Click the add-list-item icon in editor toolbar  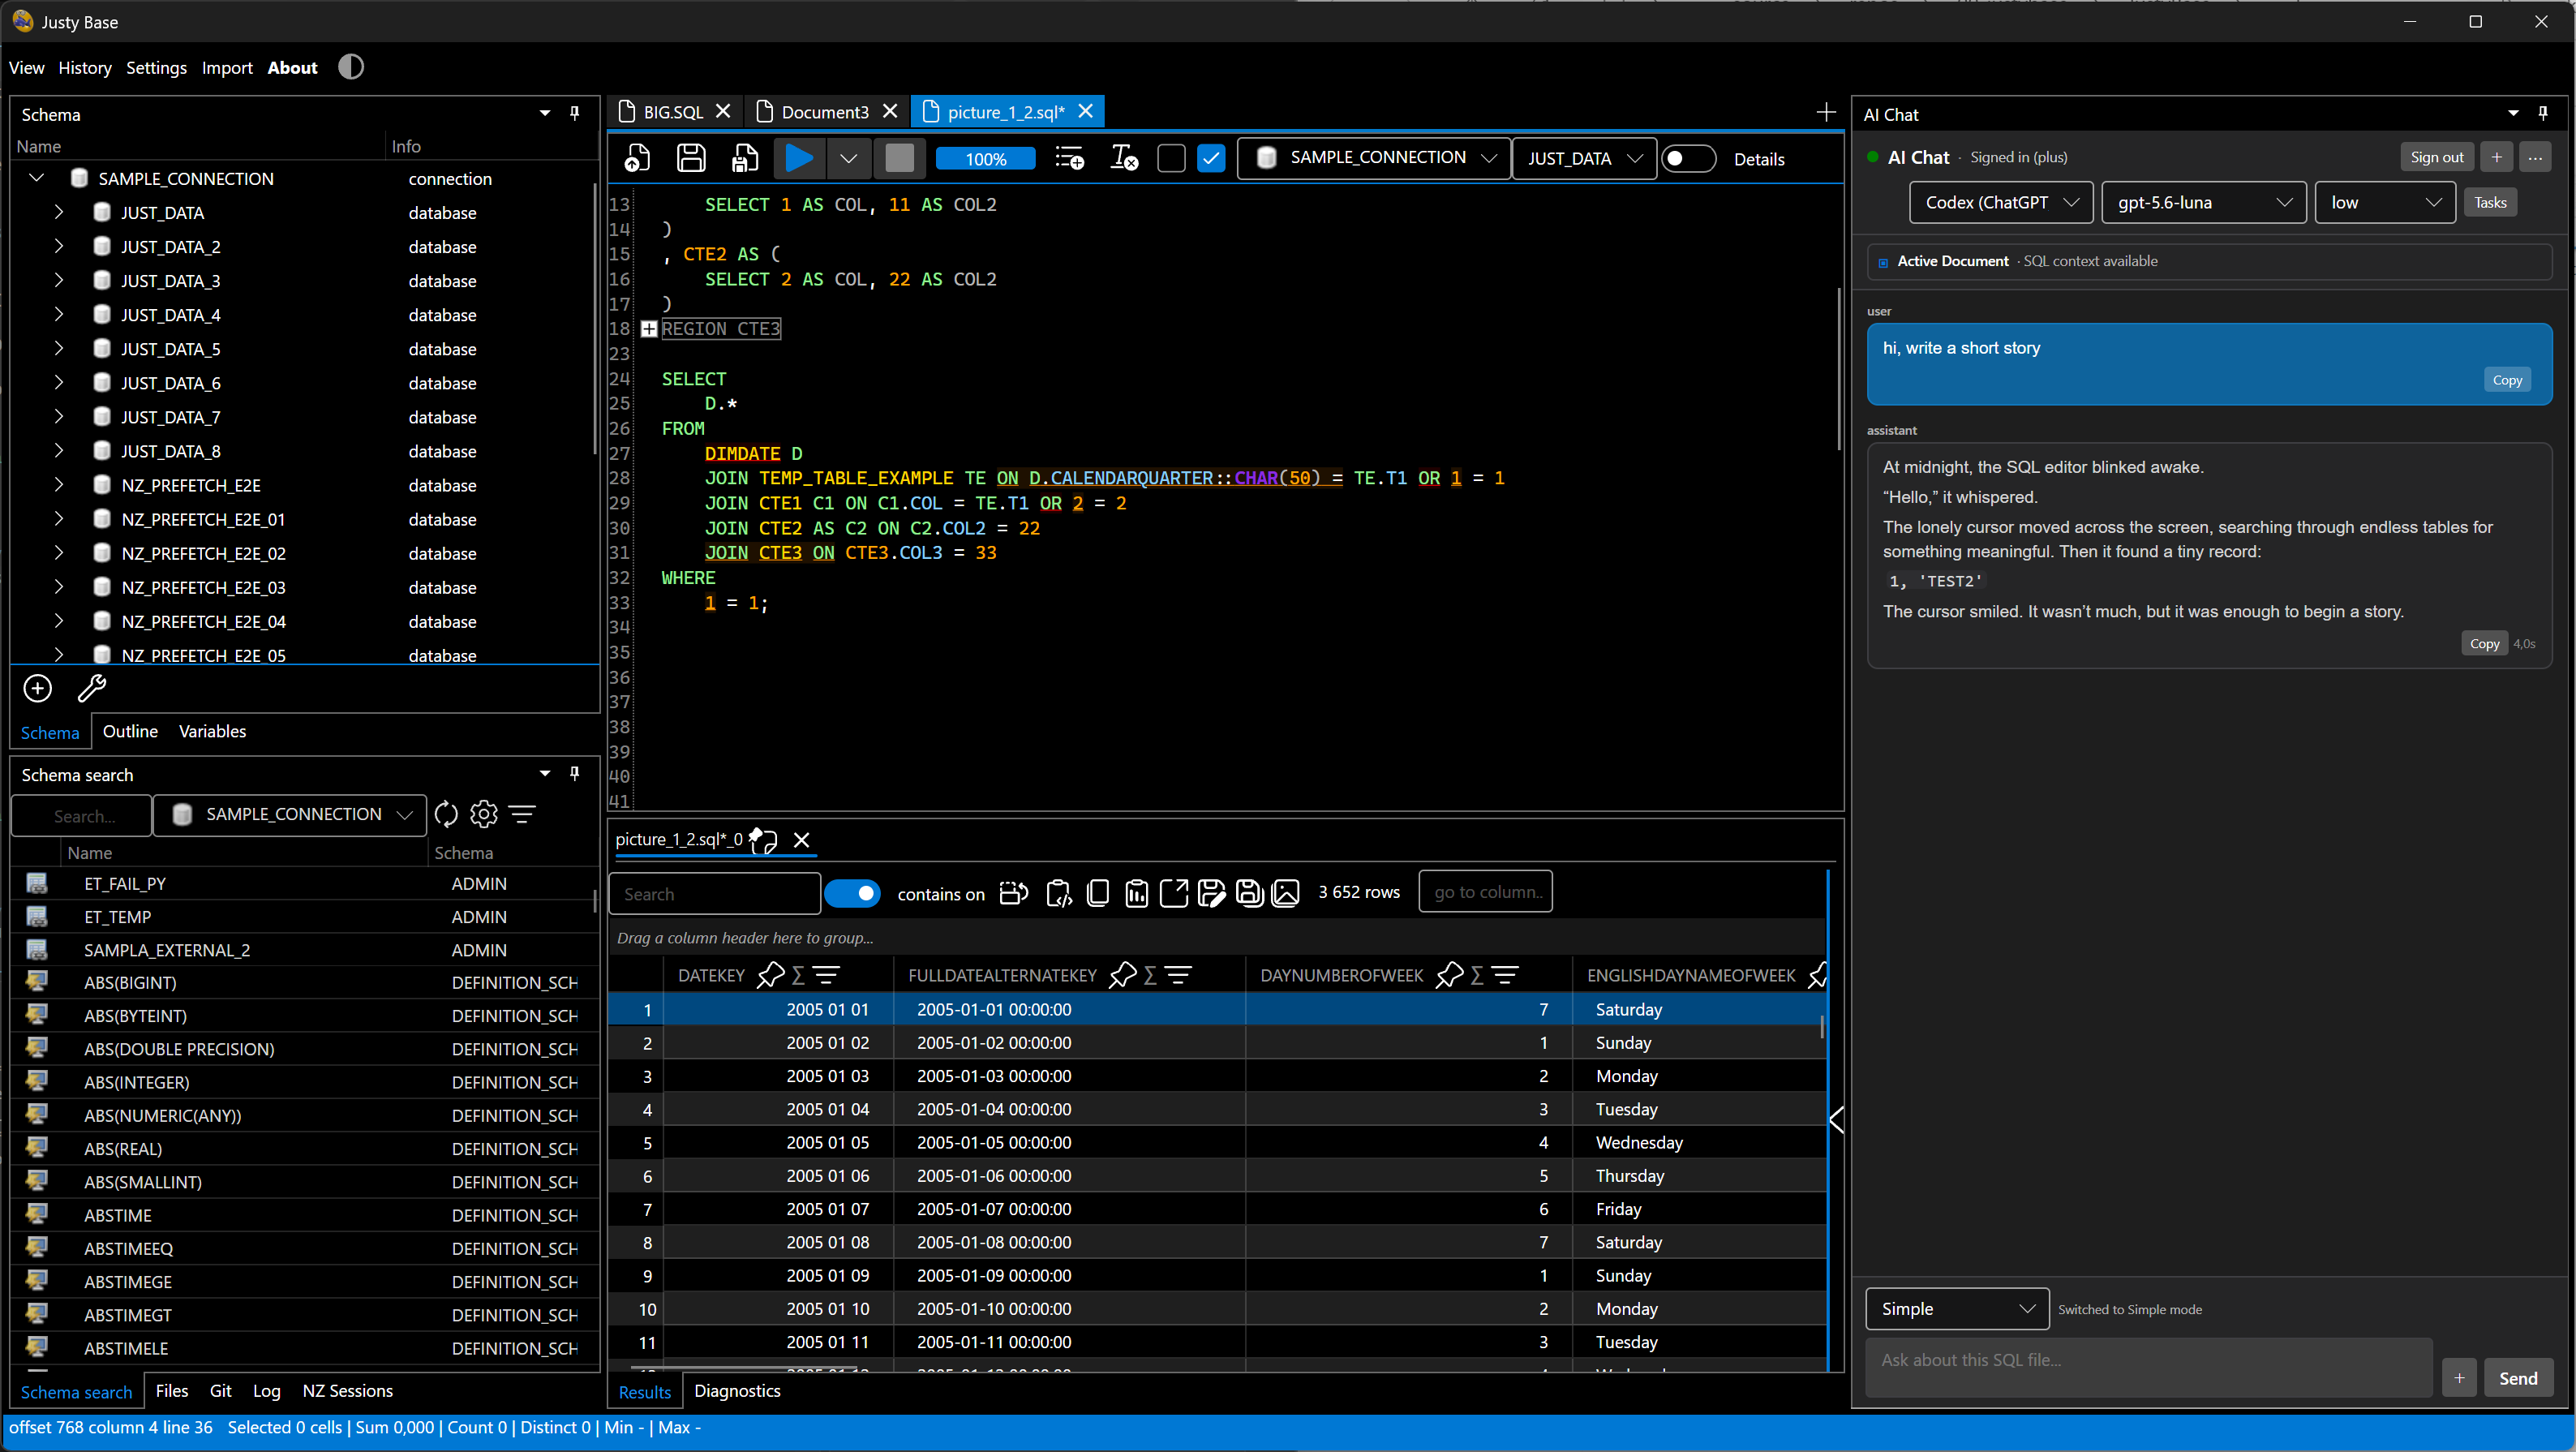(1069, 158)
